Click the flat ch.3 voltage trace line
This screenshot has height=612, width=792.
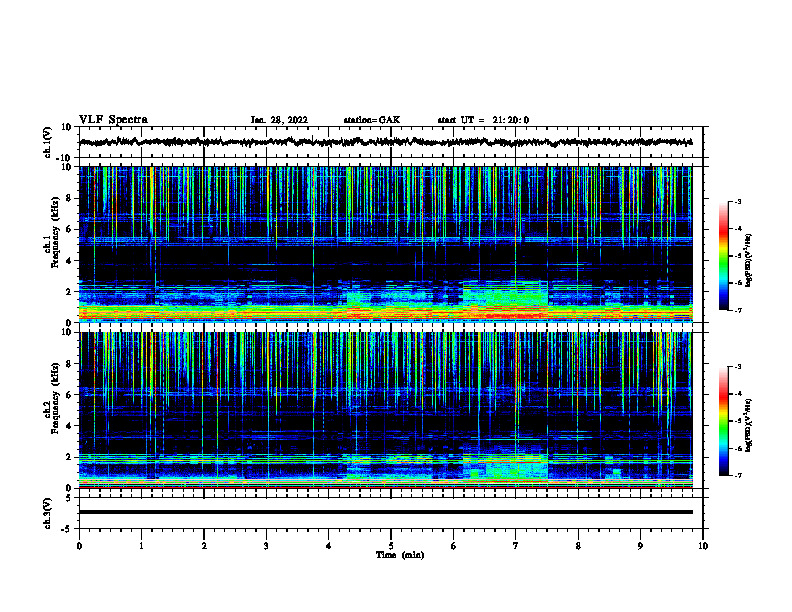(x=385, y=512)
